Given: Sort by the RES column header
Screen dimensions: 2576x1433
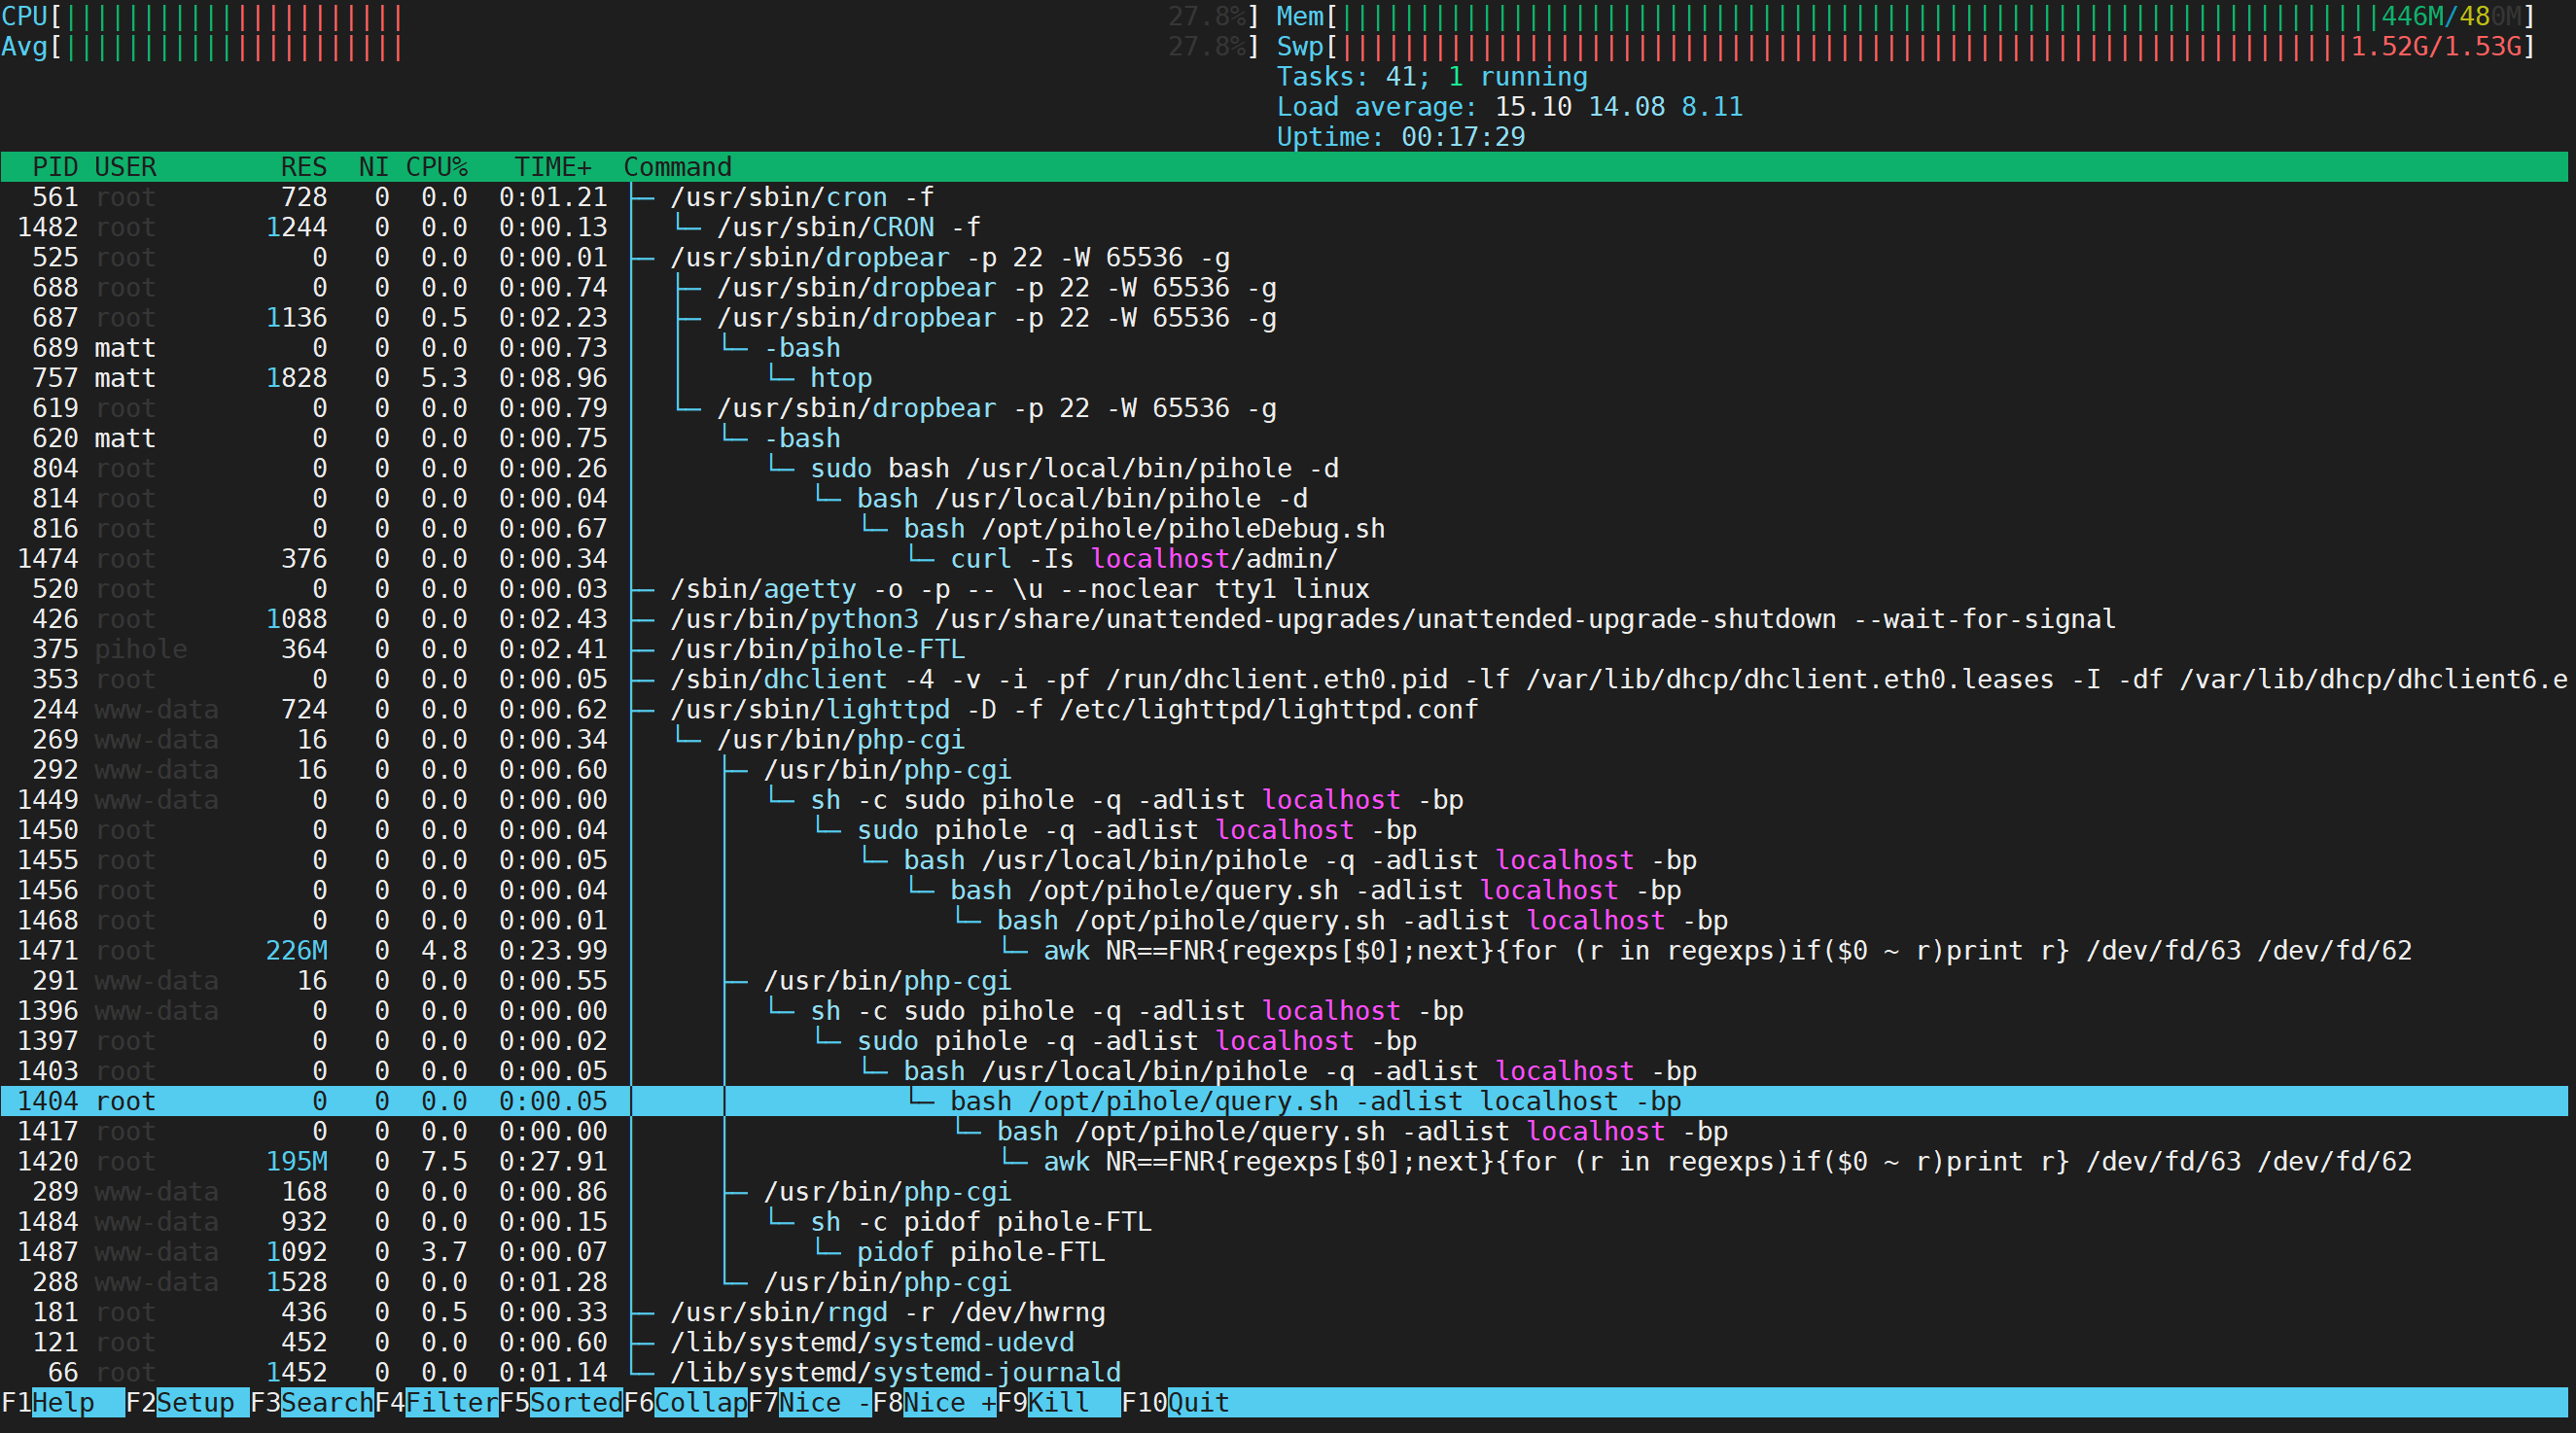Looking at the screenshot, I should point(303,167).
